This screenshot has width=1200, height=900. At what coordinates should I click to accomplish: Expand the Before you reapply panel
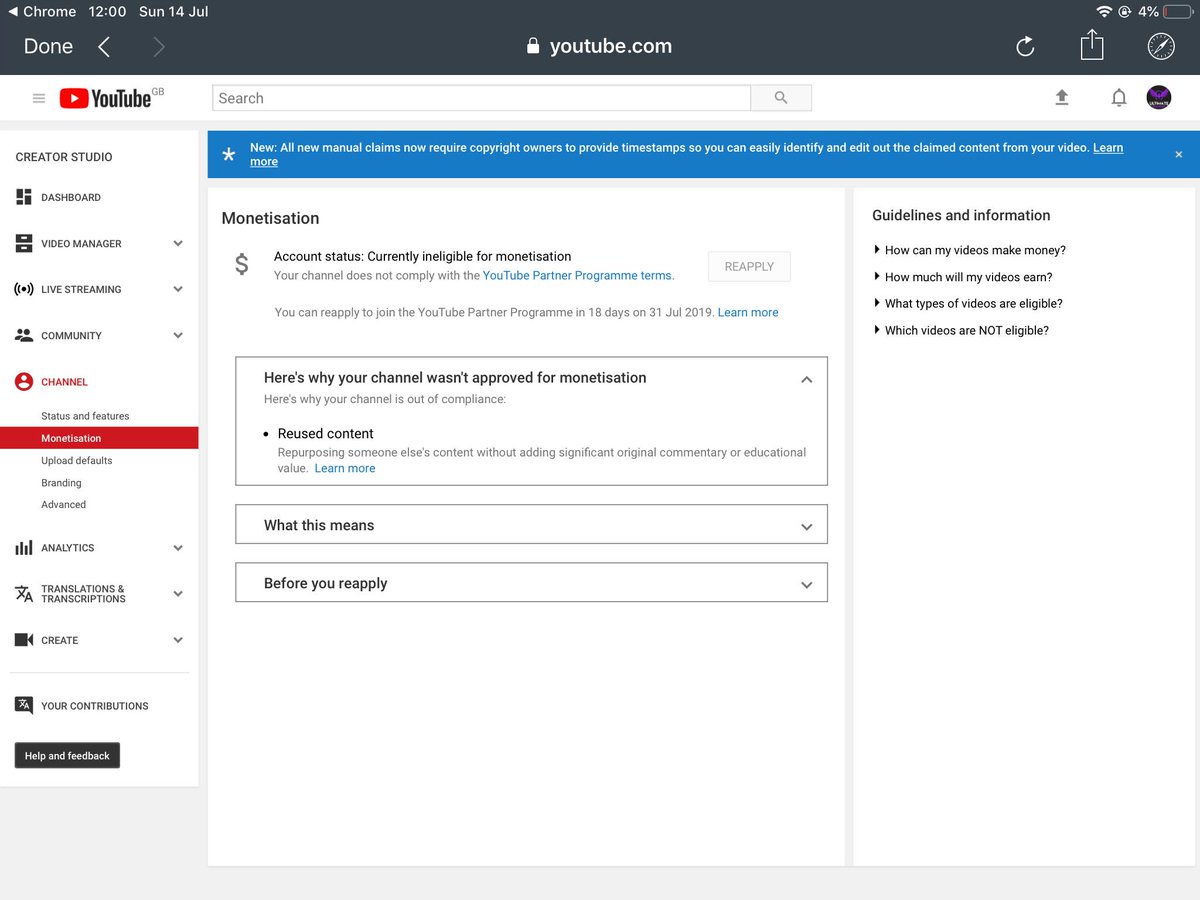click(807, 585)
